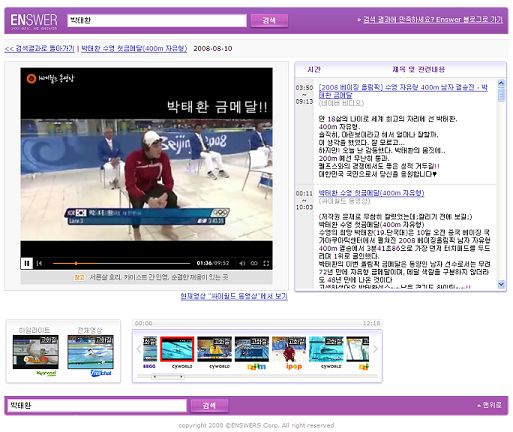Open the [2008 베이징 올림픽] 수영 자유형 400m result title
Image resolution: width=513 pixels, height=432 pixels.
[x=403, y=91]
